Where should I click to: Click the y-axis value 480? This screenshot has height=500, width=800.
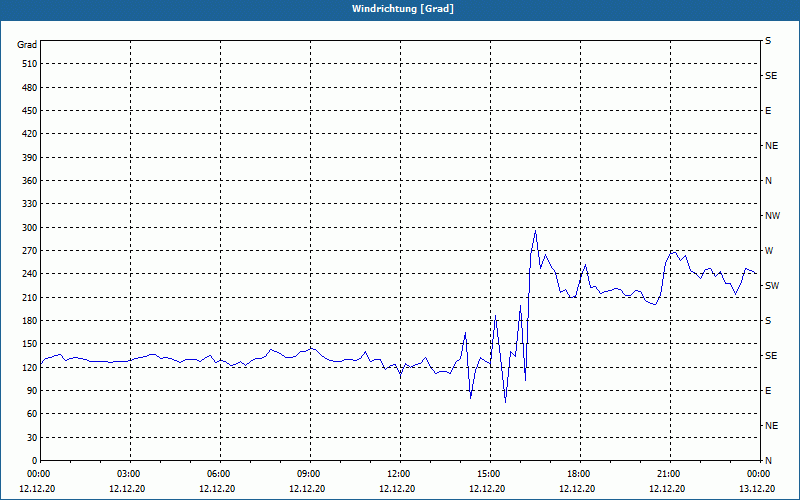click(30, 88)
